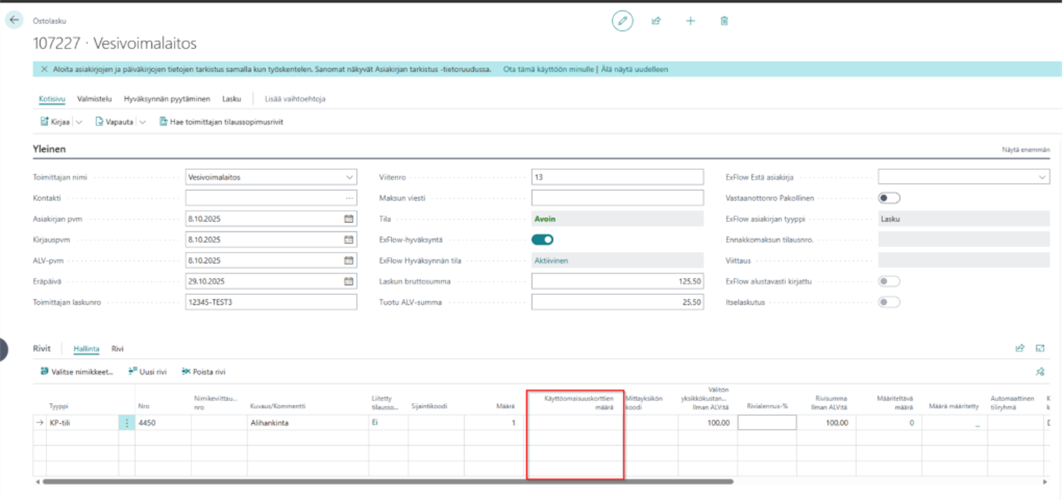
Task: Open calendar picker for Eräpäivä field
Action: pos(349,281)
